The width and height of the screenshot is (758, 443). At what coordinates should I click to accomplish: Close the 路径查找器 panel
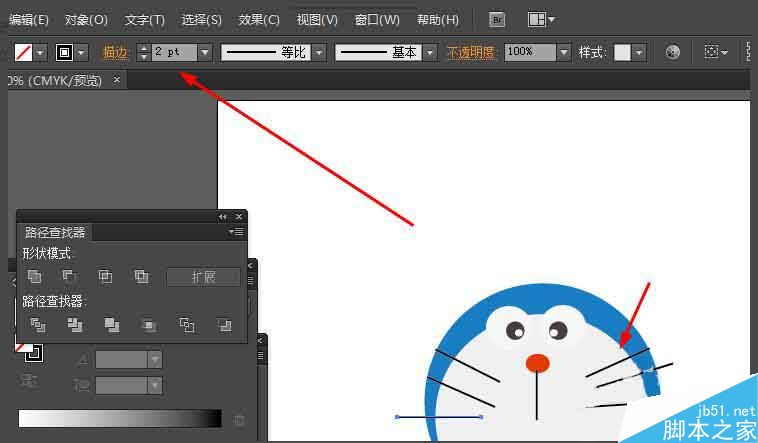pos(239,217)
